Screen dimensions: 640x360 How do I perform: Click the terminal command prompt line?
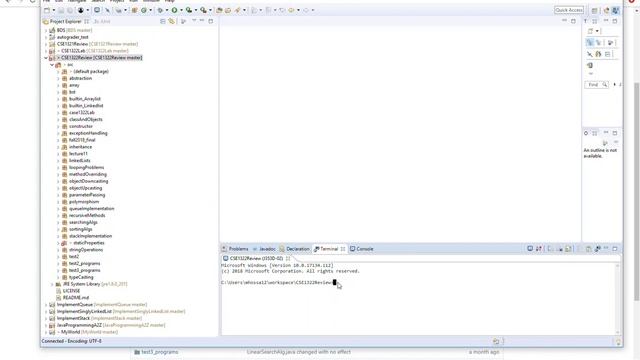coord(278,282)
